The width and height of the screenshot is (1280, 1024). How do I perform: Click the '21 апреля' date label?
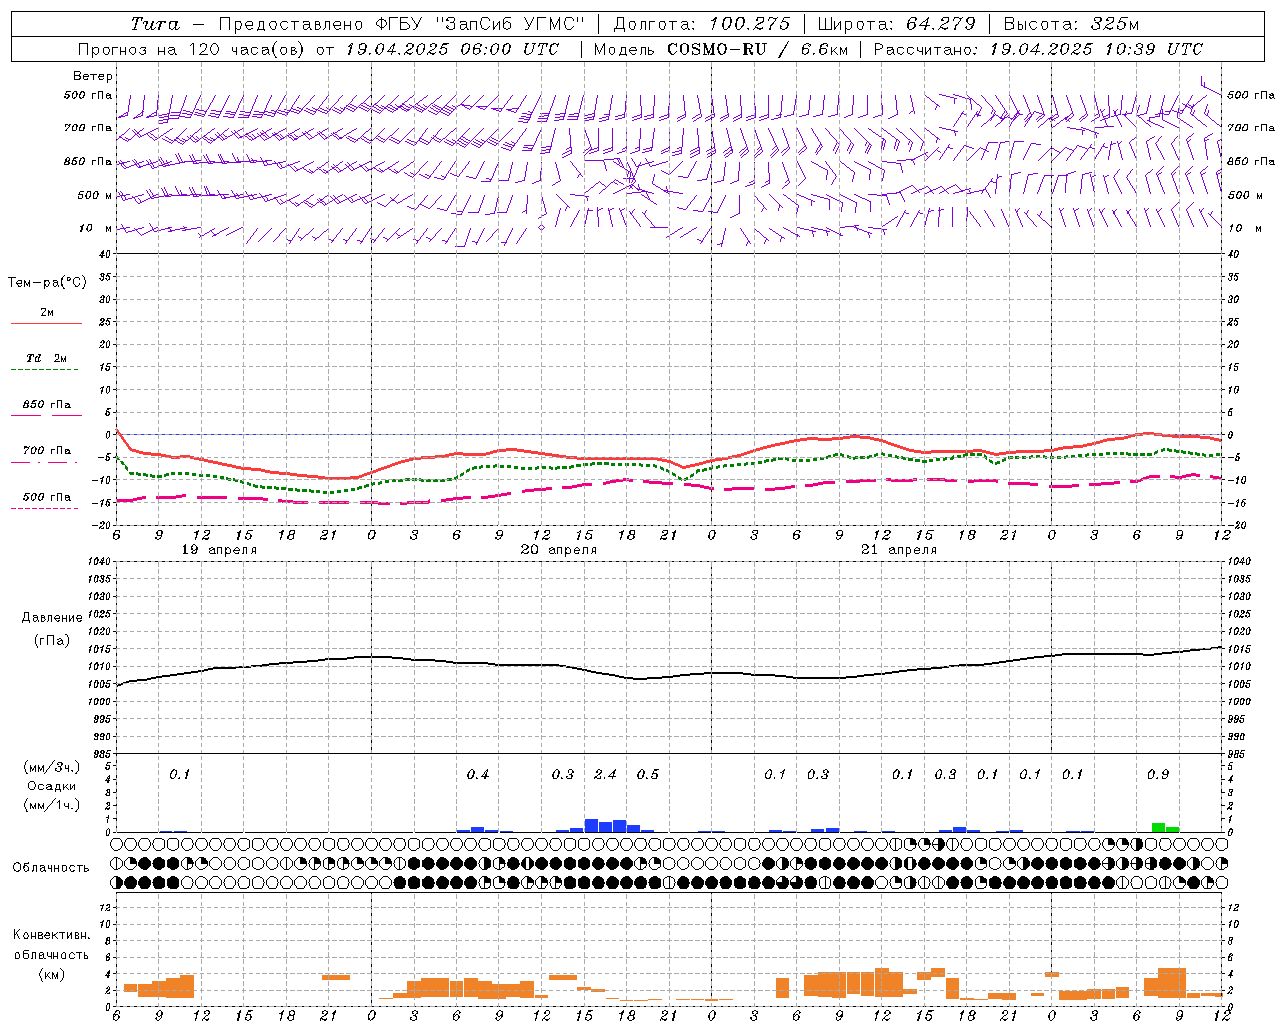pos(899,550)
